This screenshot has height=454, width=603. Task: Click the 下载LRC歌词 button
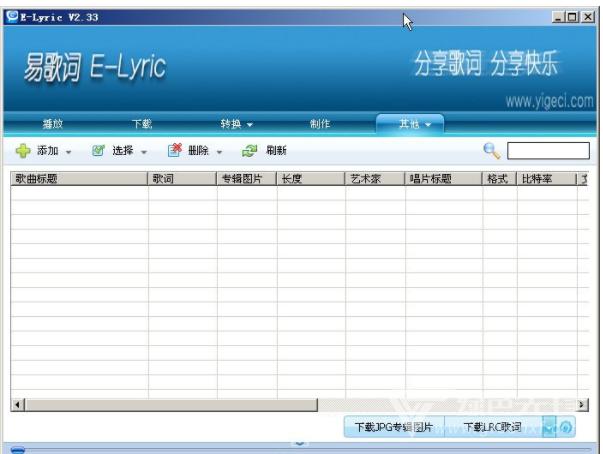coord(493,427)
